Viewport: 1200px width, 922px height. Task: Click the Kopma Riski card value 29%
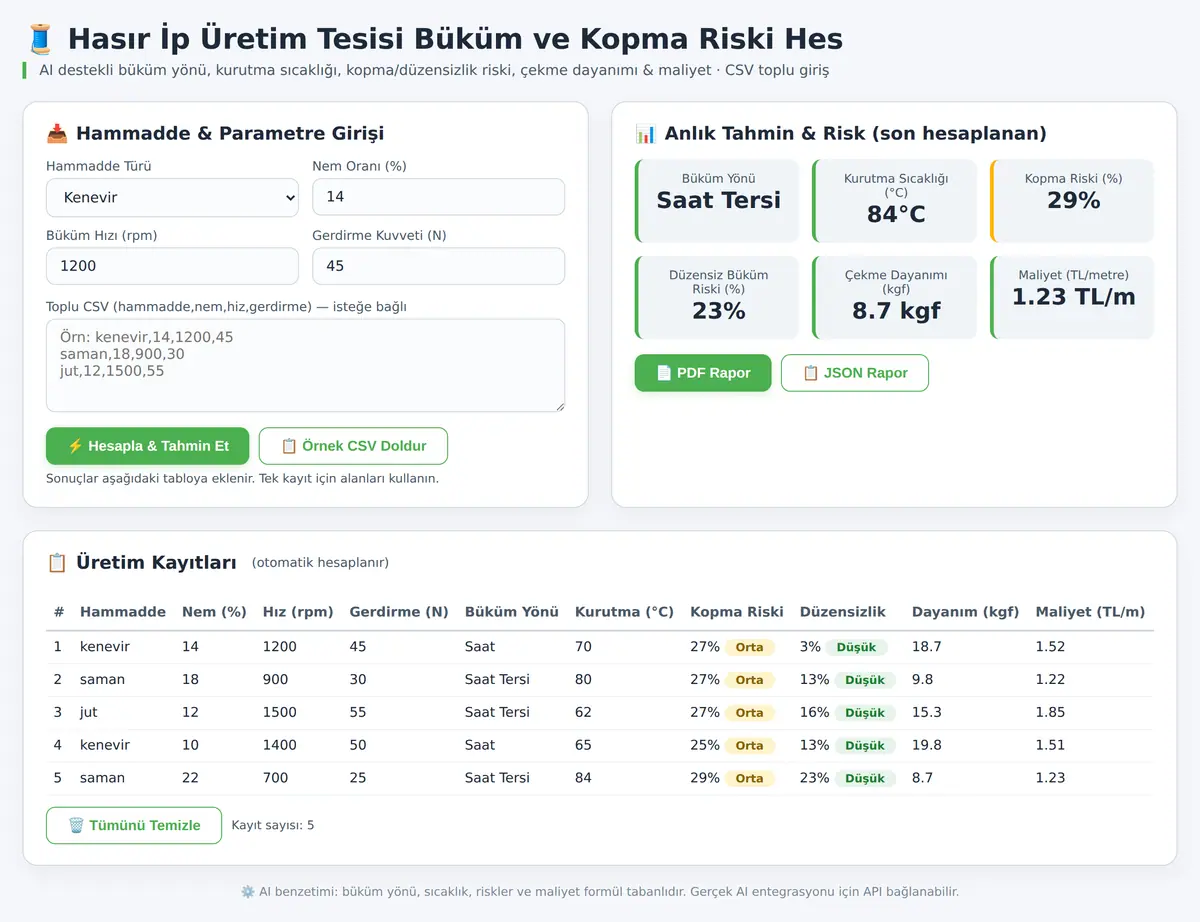click(1073, 200)
